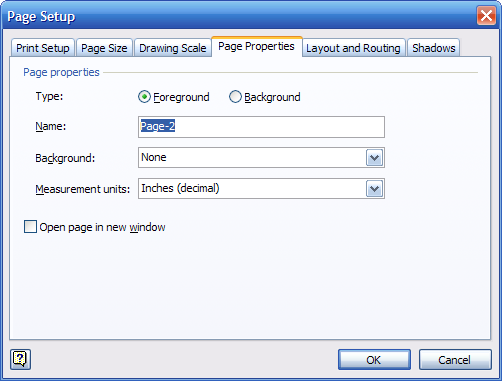Enable Open page in new window
This screenshot has width=502, height=381.
pyautogui.click(x=30, y=227)
